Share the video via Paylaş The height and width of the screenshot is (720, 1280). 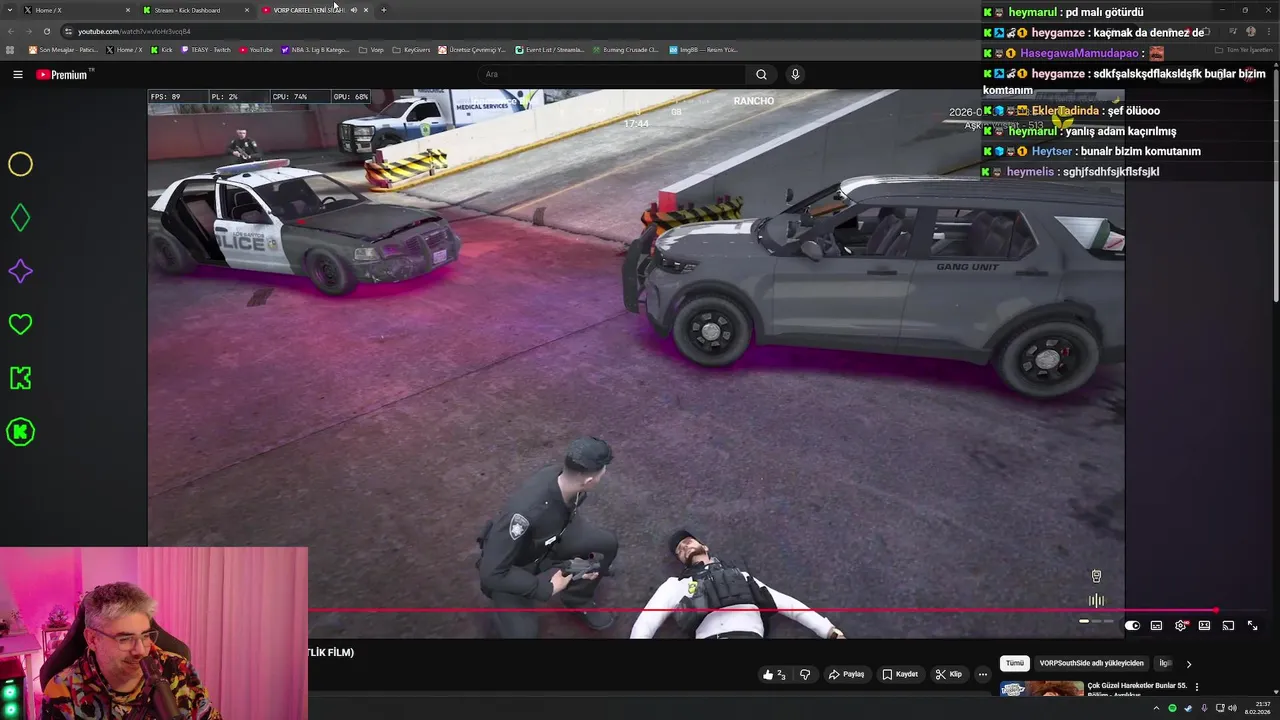tap(846, 674)
